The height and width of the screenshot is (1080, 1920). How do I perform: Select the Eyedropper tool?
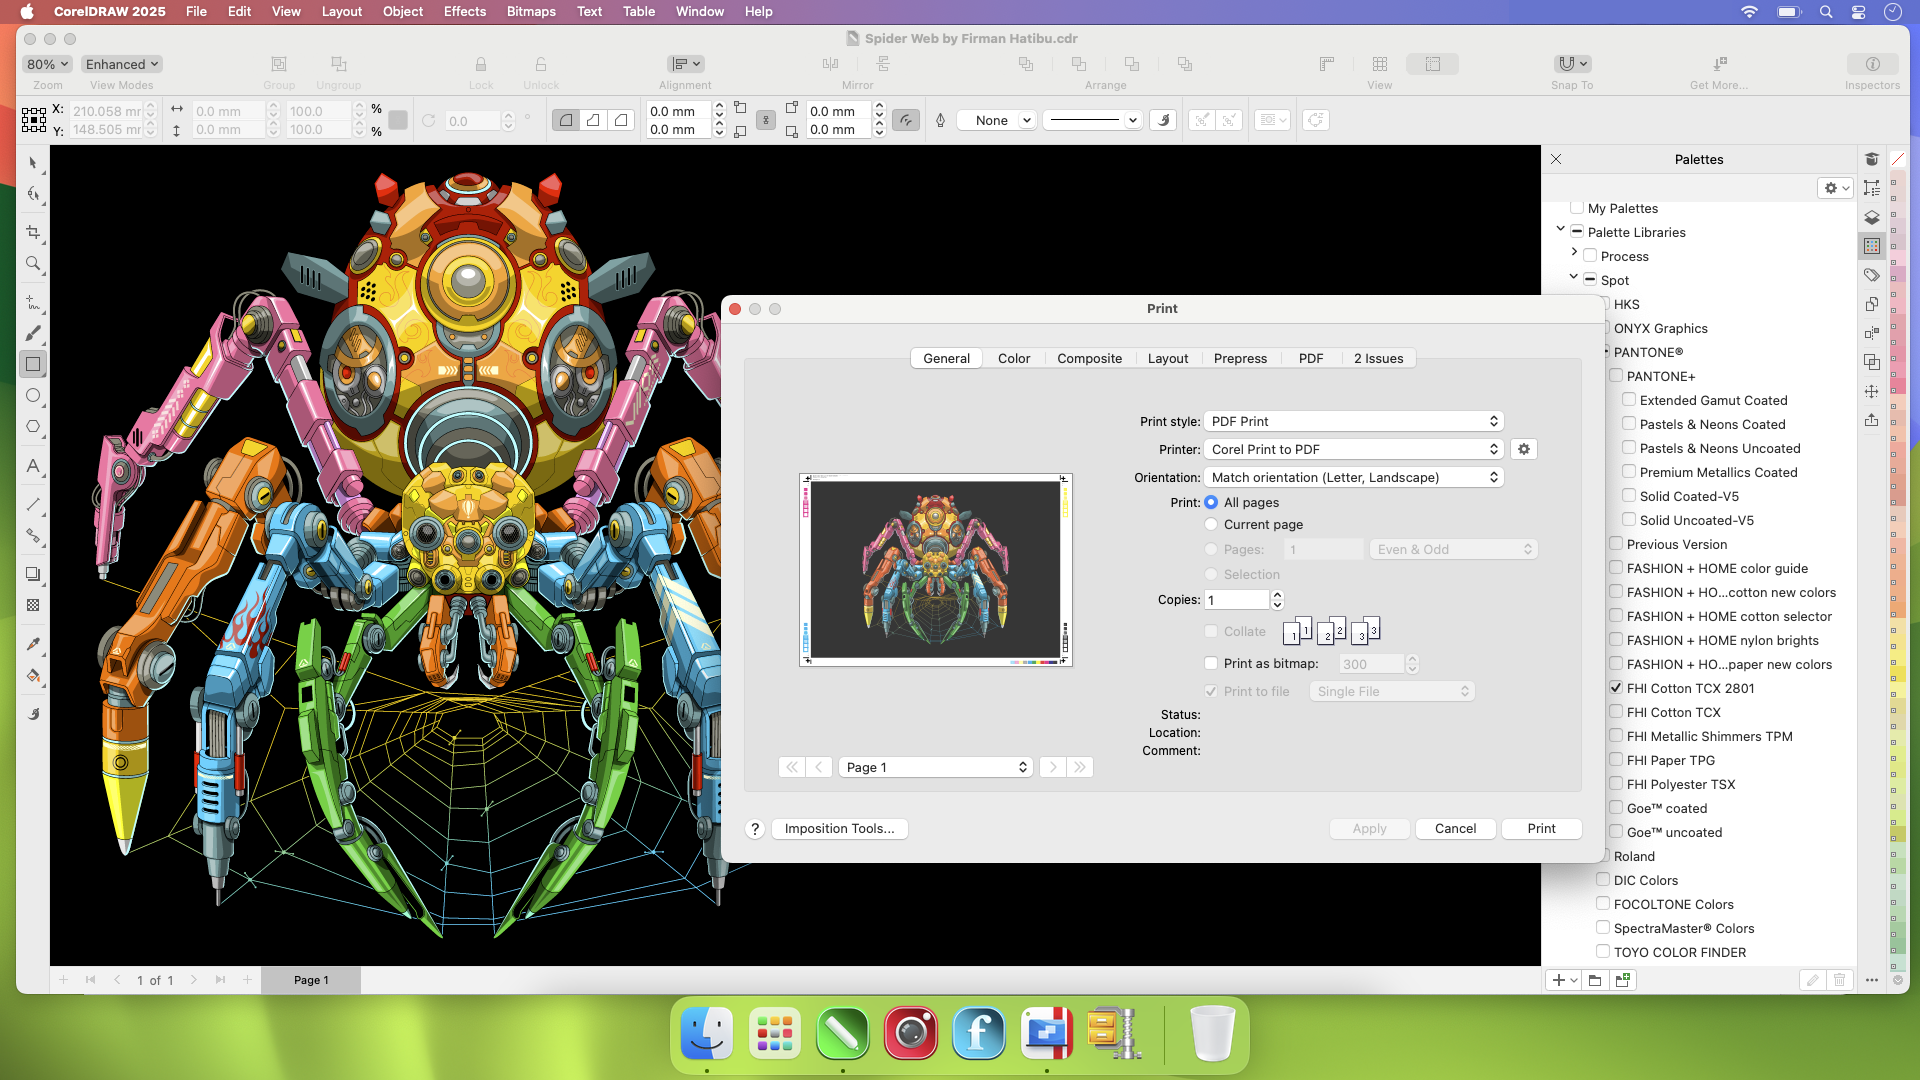[x=33, y=644]
